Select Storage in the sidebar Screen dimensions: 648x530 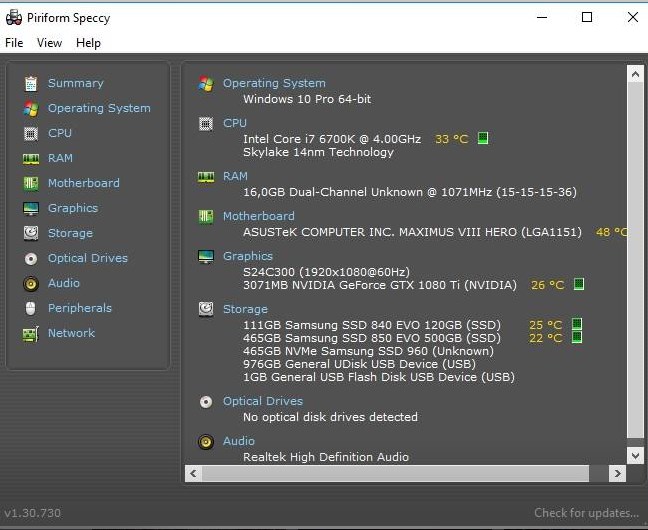tap(70, 233)
